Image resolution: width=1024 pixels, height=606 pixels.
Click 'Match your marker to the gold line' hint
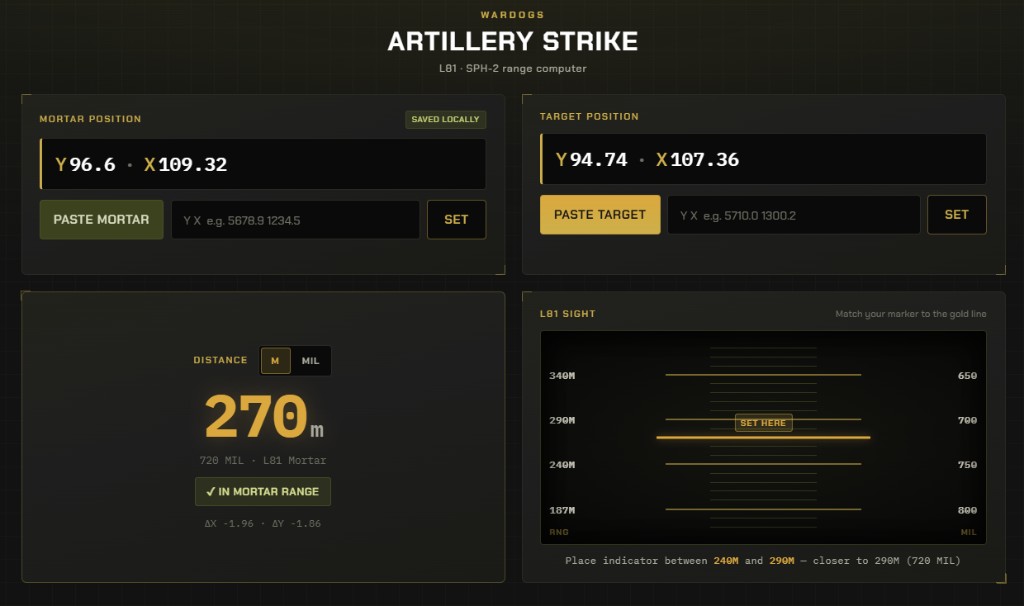click(x=910, y=314)
